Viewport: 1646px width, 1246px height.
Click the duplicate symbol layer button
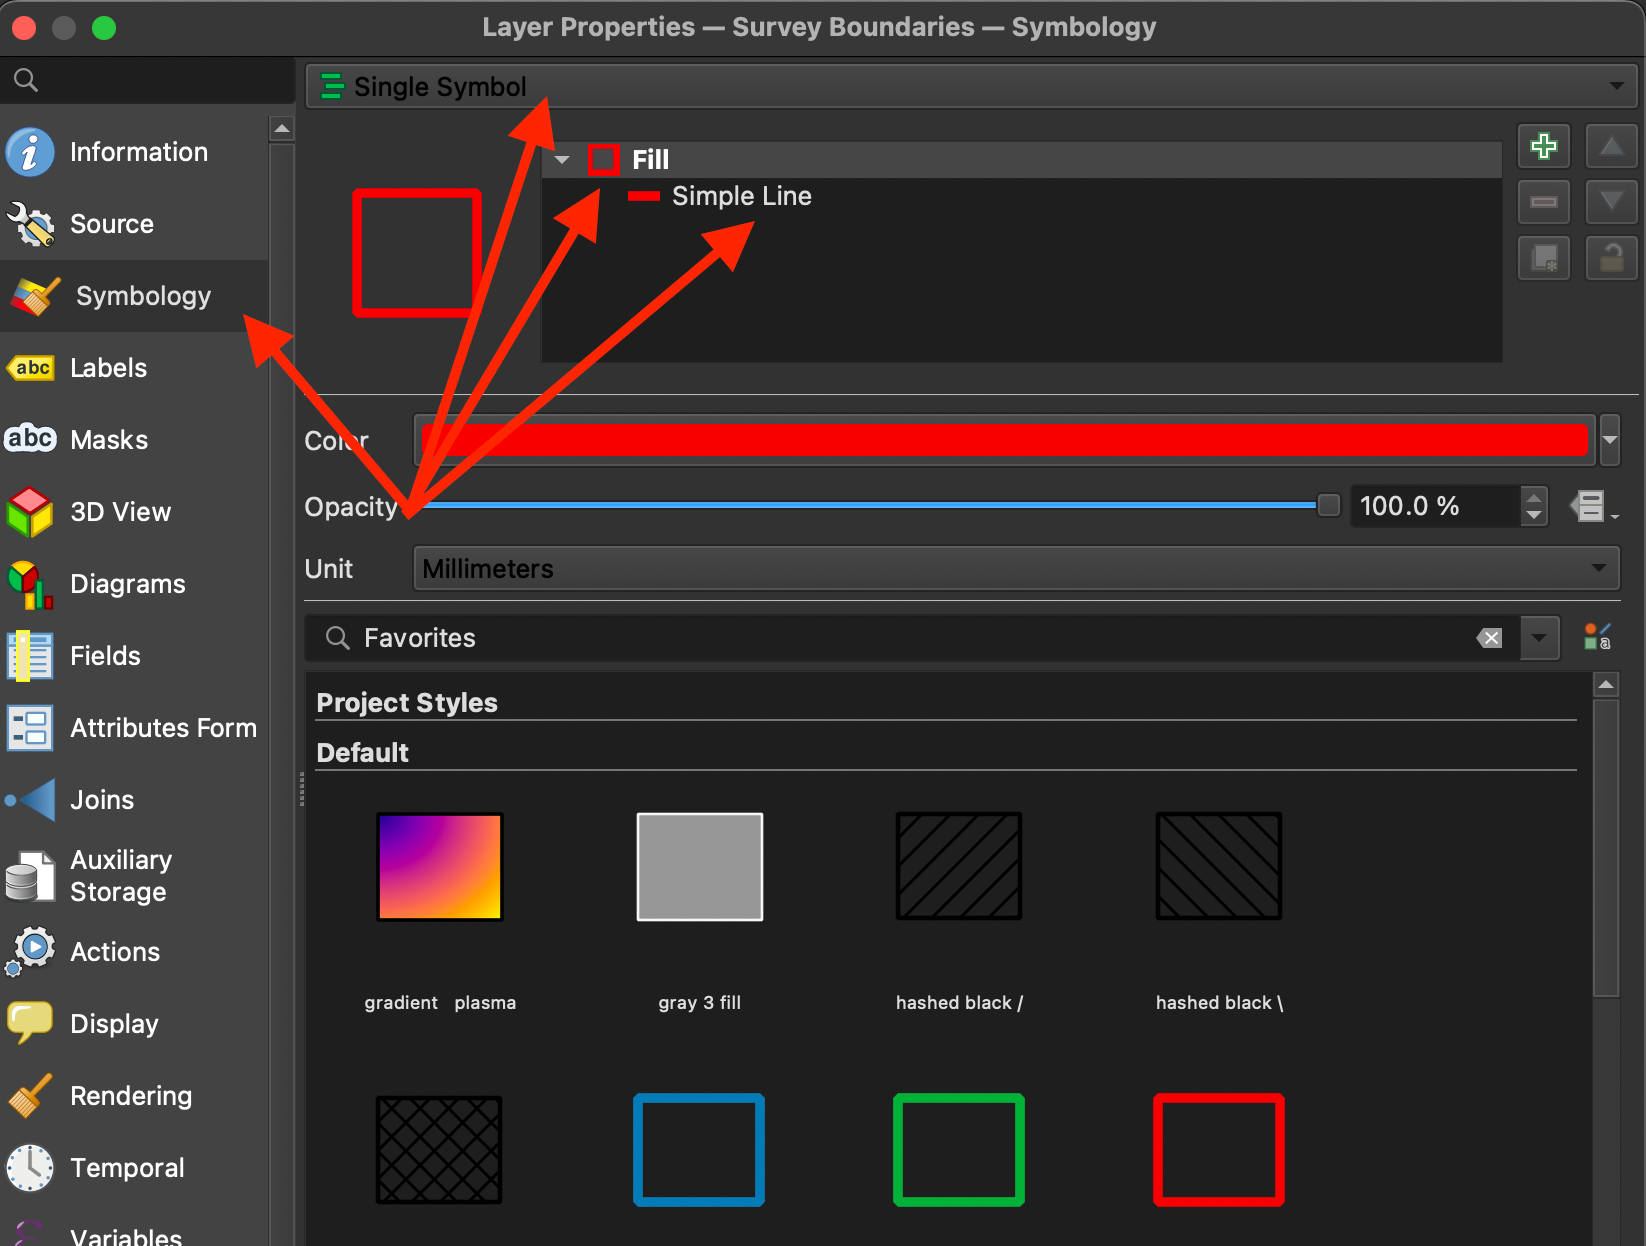1543,258
